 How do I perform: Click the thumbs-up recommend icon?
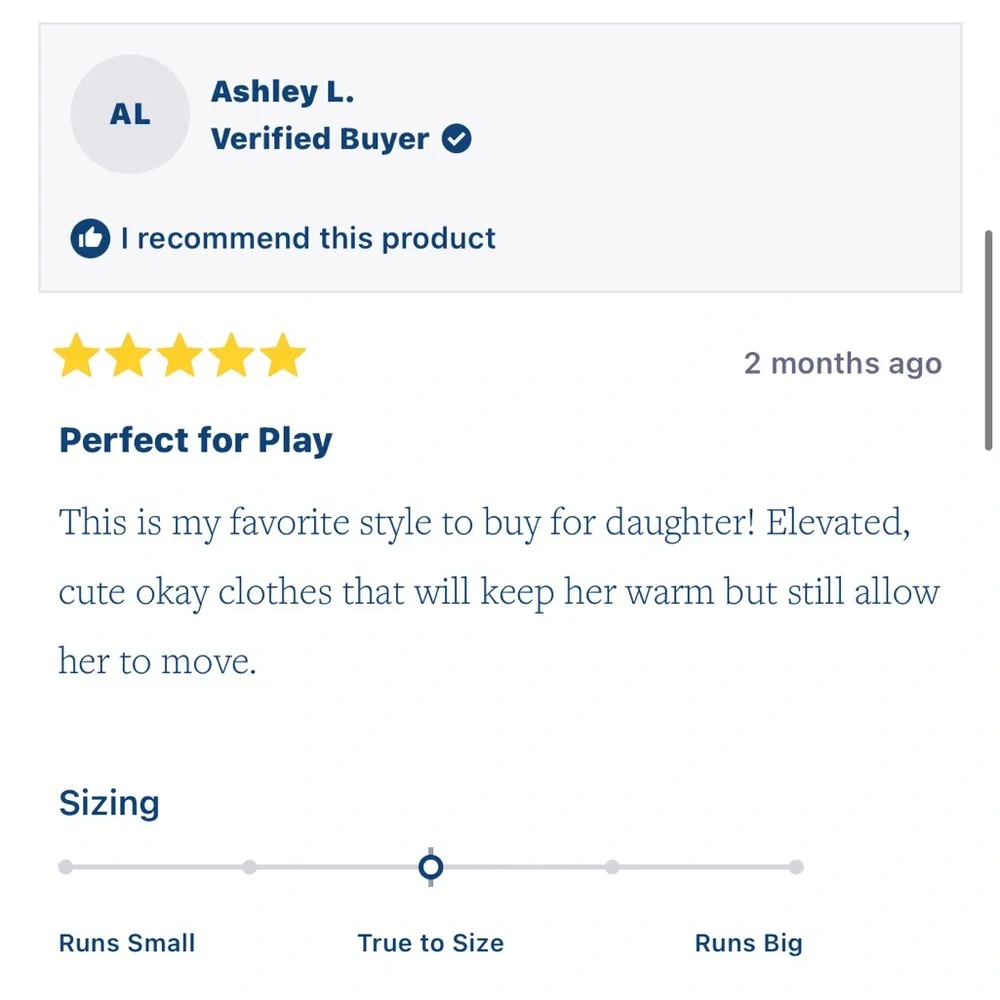pyautogui.click(x=90, y=239)
